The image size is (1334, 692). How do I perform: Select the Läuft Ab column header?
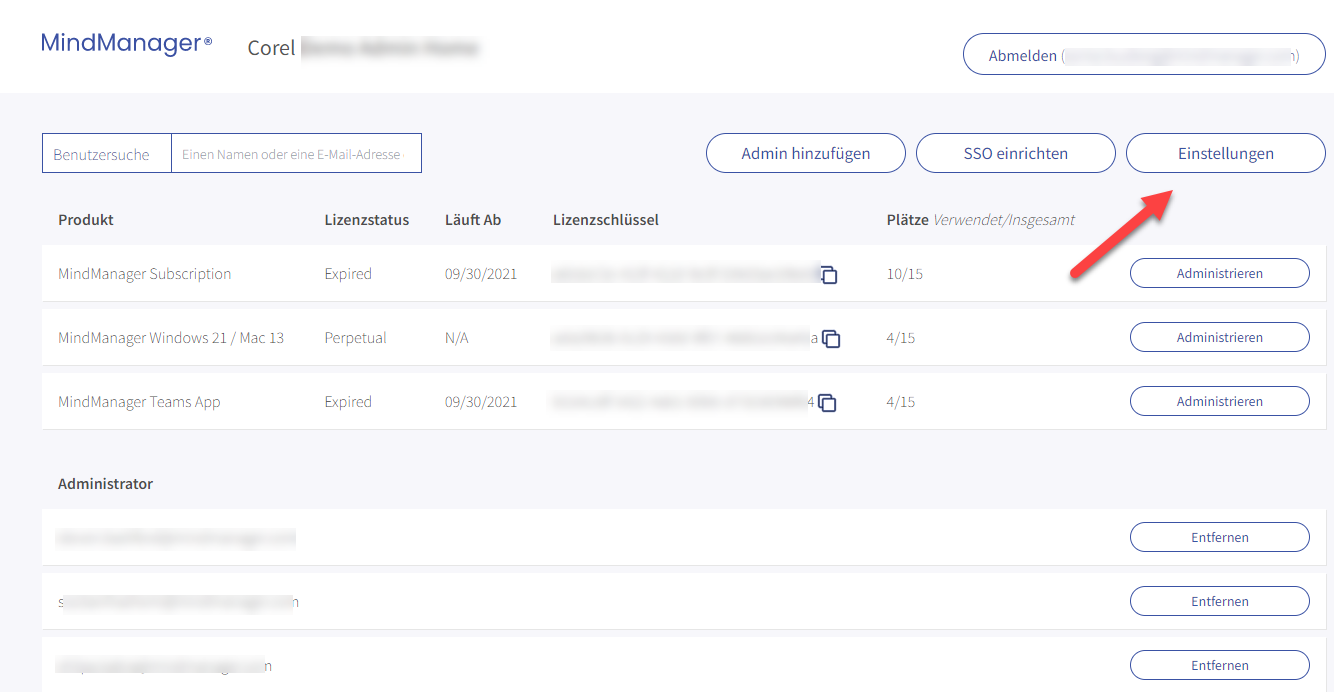coord(473,220)
